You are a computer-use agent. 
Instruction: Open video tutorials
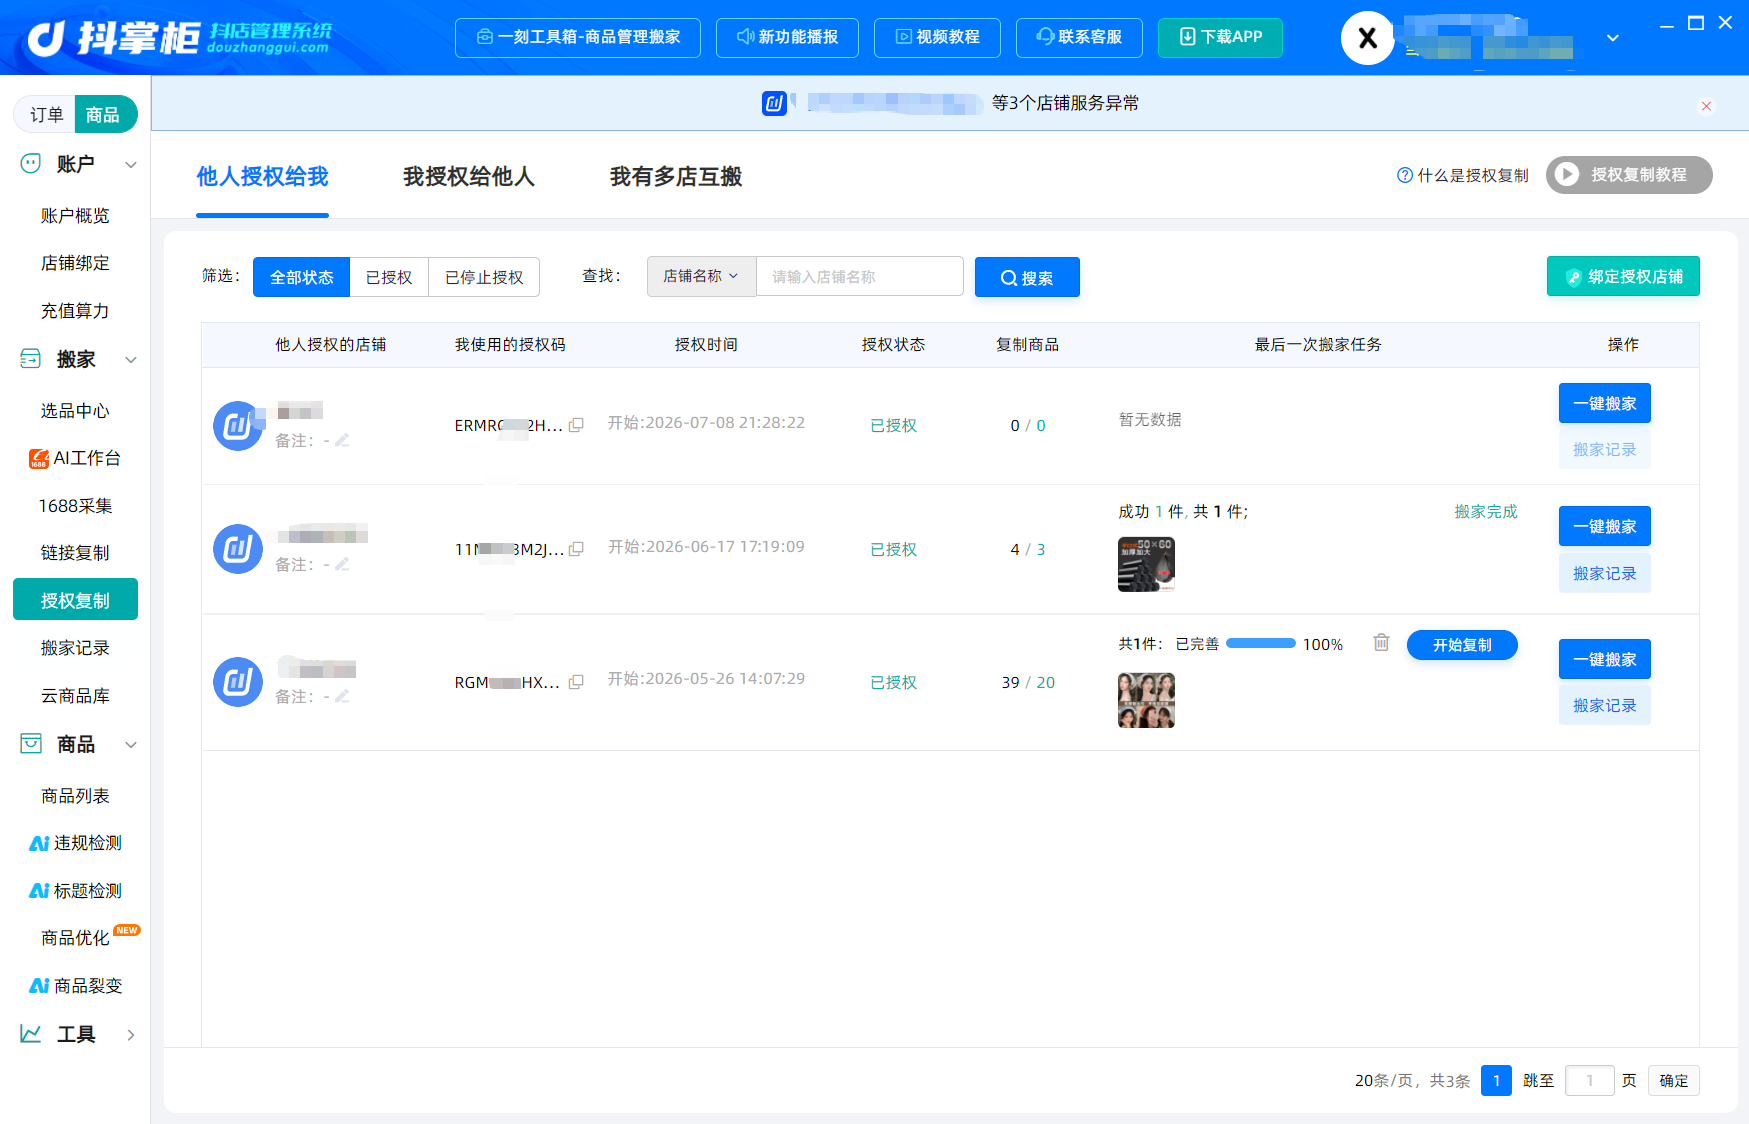(937, 37)
